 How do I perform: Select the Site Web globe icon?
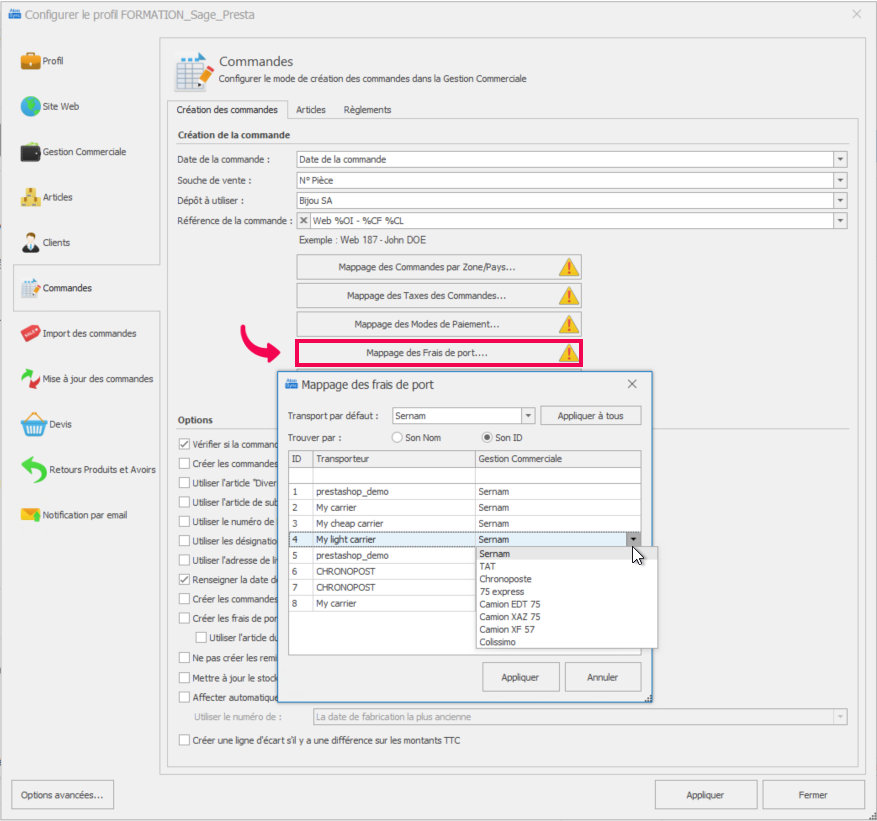click(x=30, y=106)
